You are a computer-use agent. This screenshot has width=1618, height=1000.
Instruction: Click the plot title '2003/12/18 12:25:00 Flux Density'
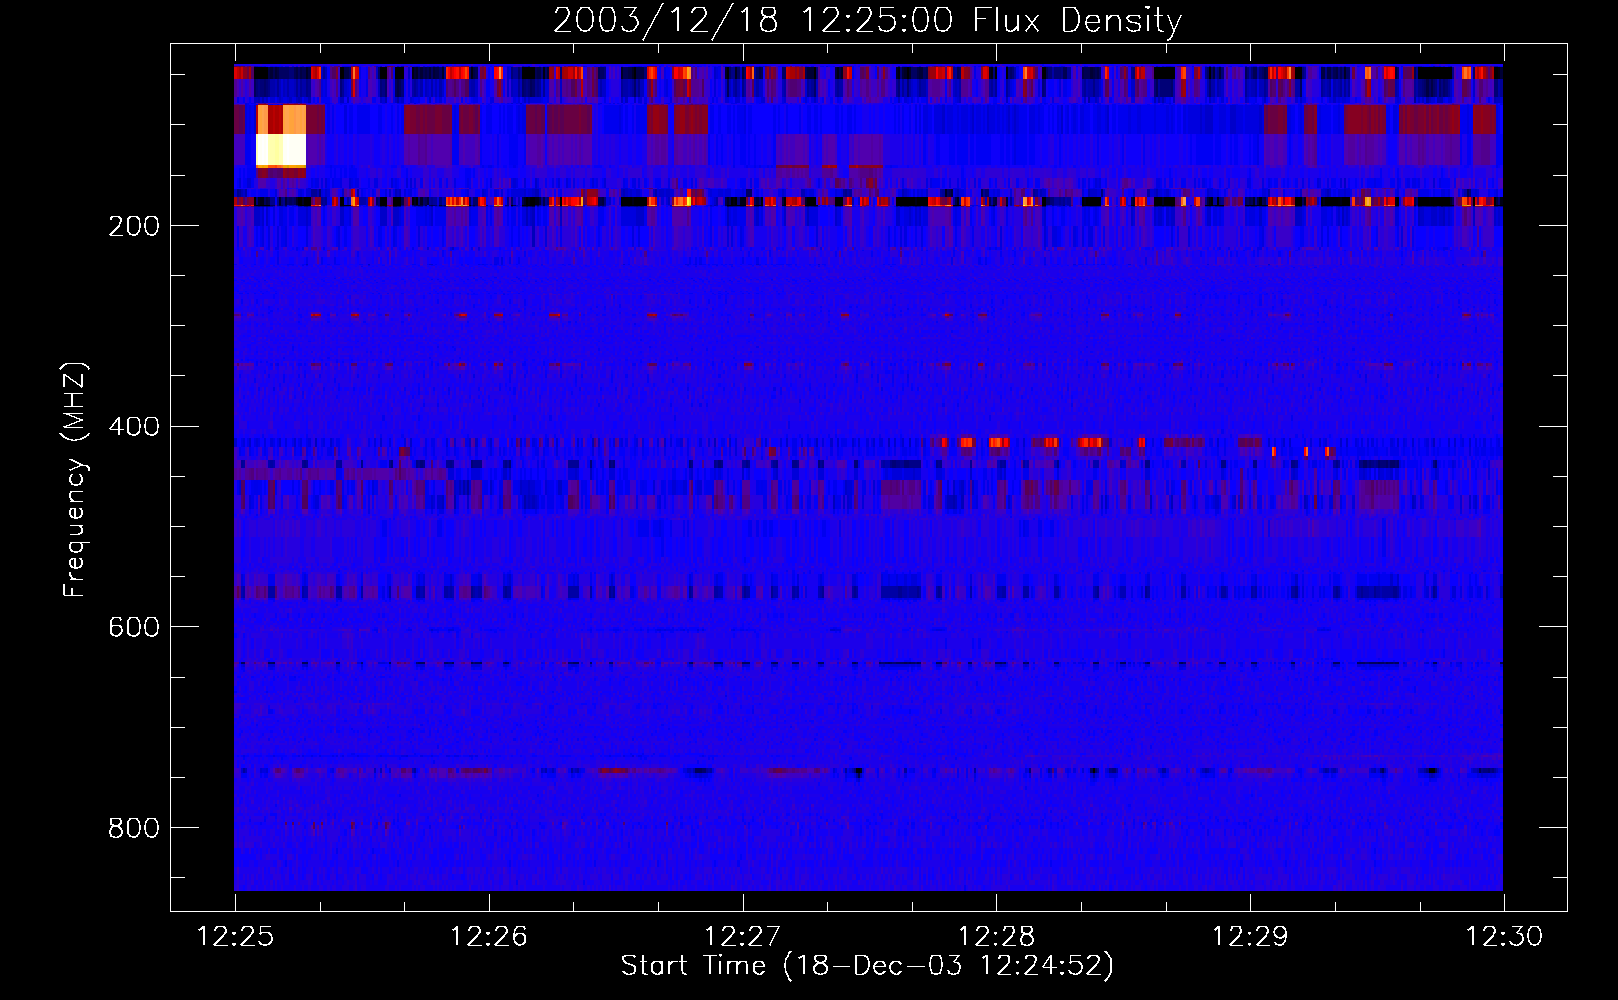tap(867, 20)
